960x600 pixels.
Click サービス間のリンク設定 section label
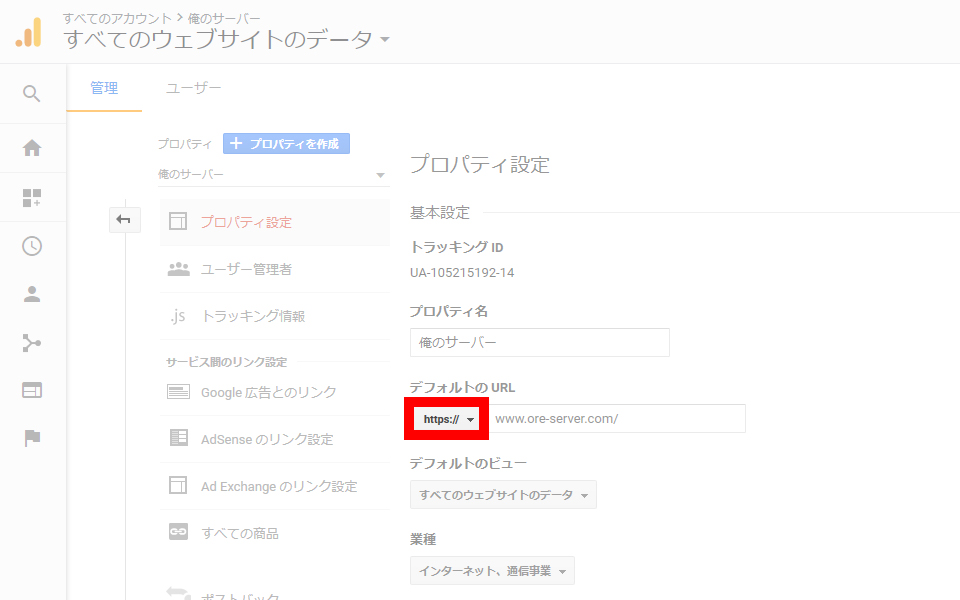point(227,362)
